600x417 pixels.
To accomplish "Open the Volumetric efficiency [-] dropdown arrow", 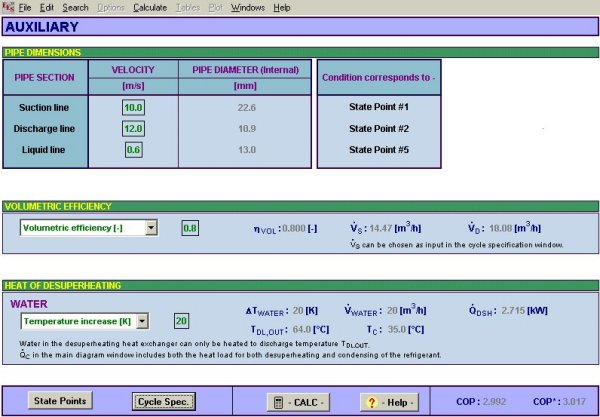I will click(151, 228).
